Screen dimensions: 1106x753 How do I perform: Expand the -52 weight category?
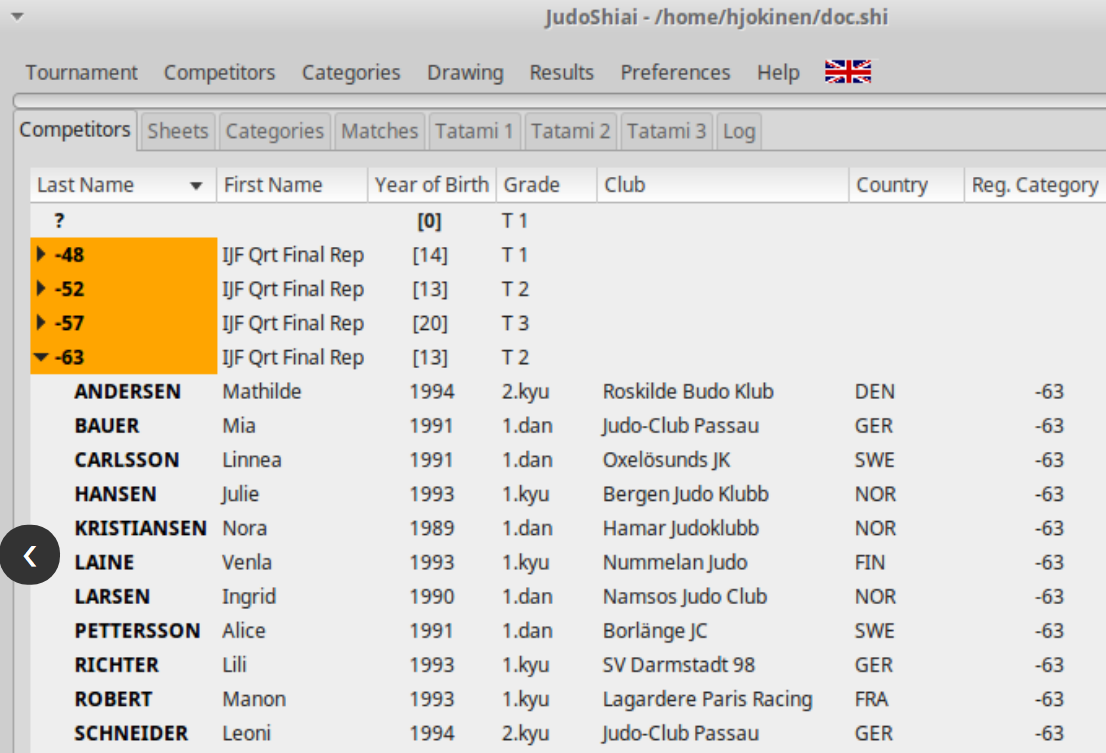40,289
